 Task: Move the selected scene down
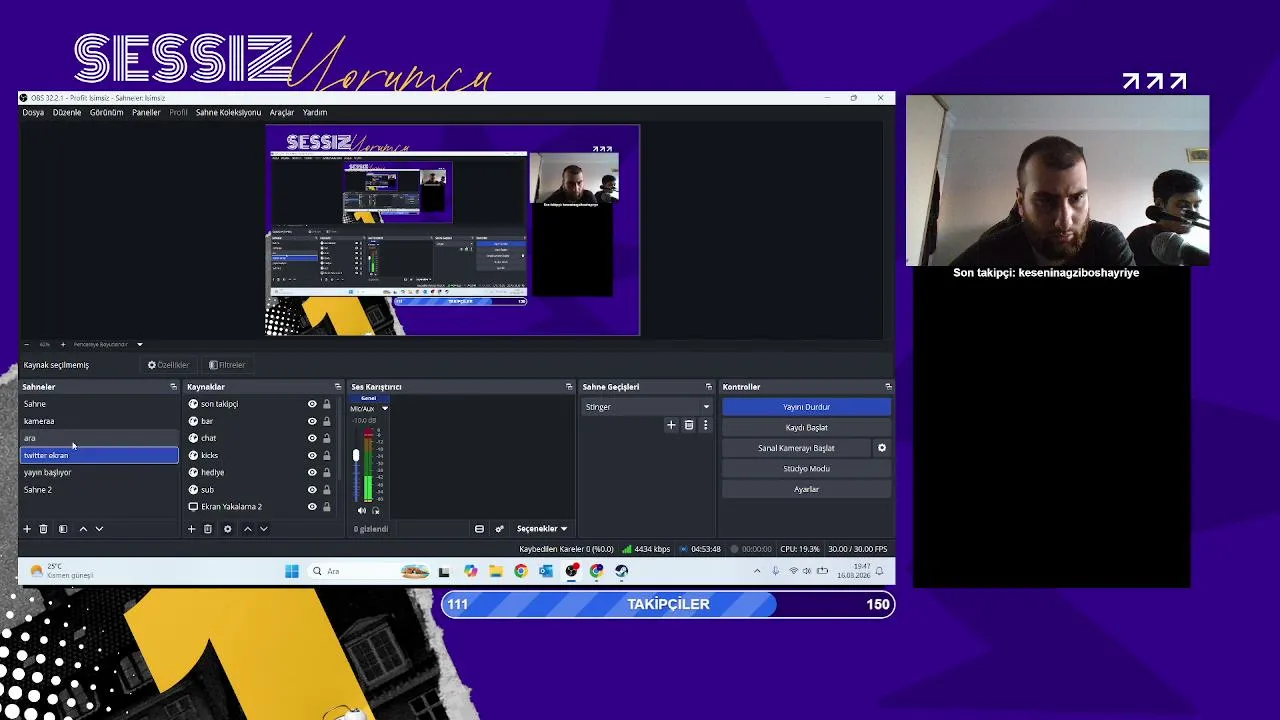pyautogui.click(x=99, y=529)
